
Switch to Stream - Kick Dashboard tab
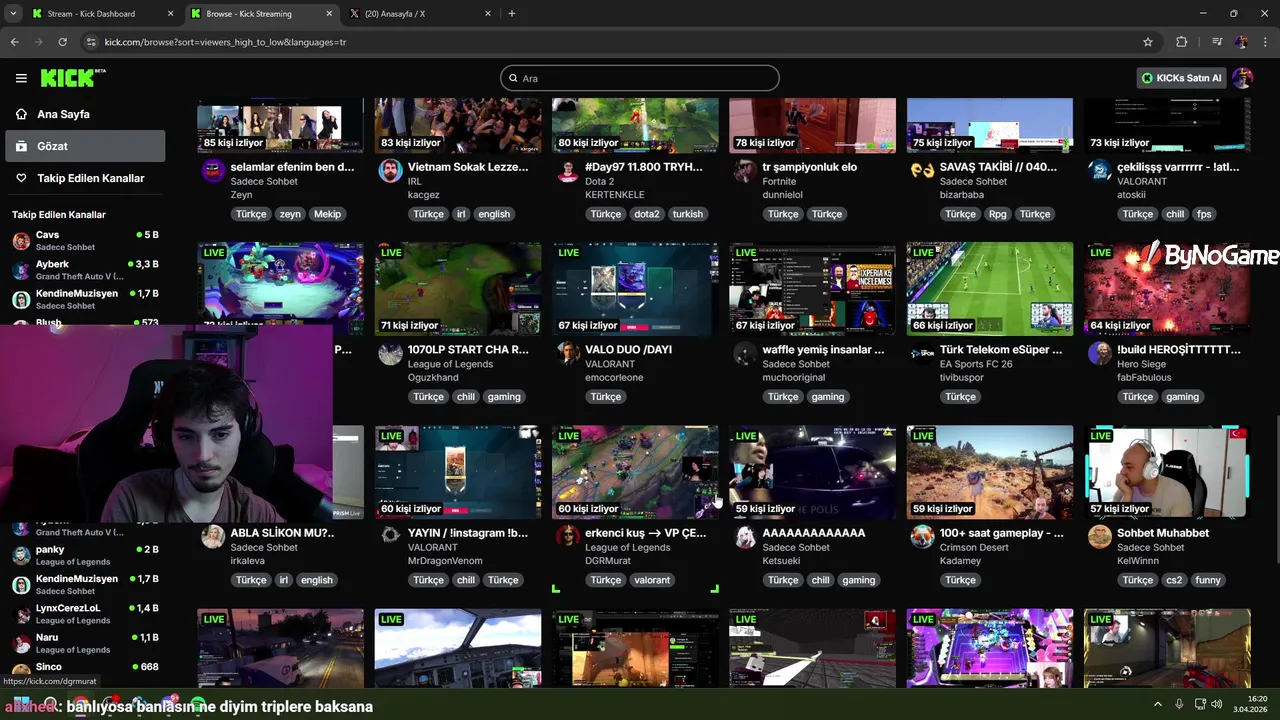[x=101, y=14]
